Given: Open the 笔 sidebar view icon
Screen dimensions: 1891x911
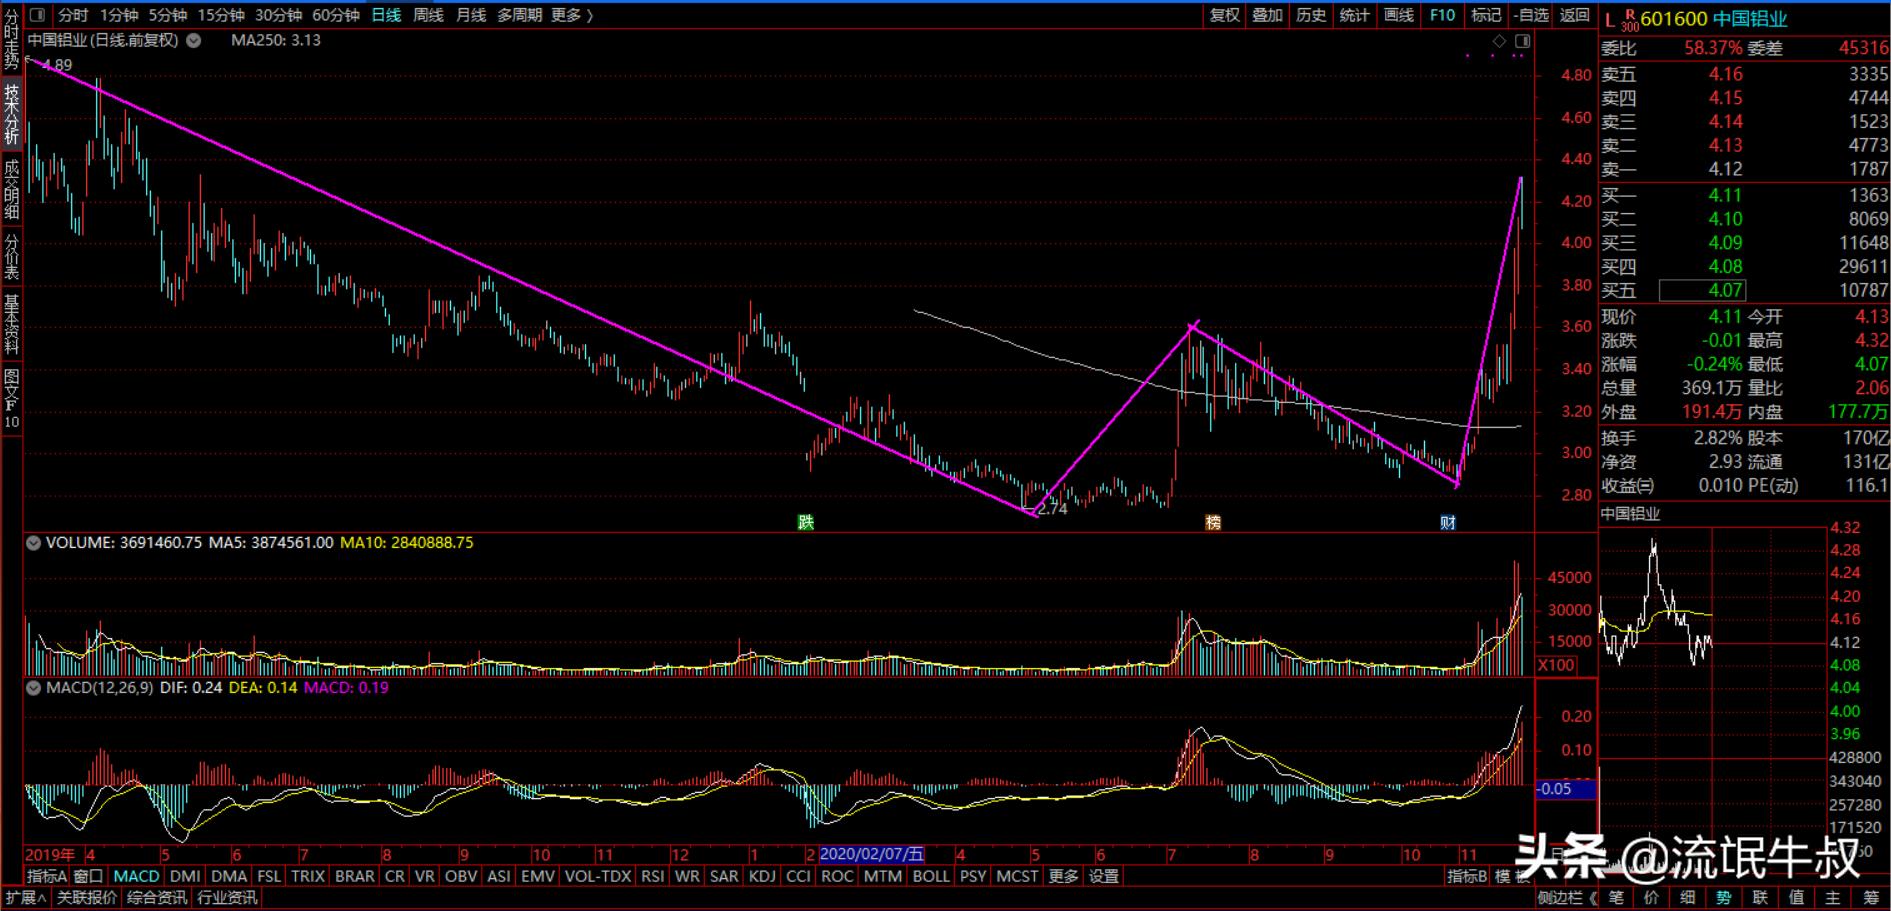Looking at the screenshot, I should [1616, 897].
